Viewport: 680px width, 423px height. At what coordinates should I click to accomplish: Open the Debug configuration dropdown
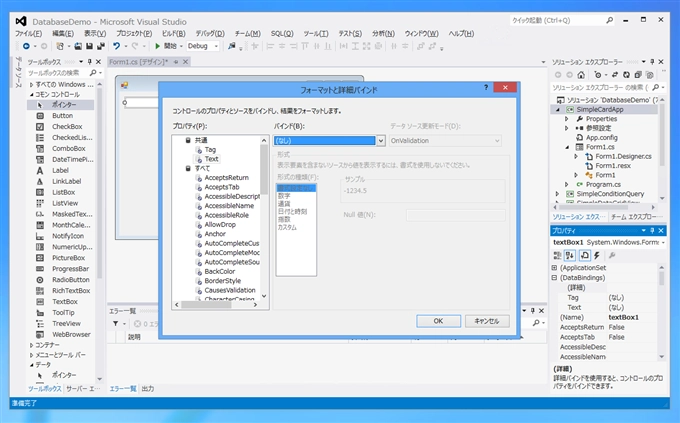pyautogui.click(x=216, y=46)
